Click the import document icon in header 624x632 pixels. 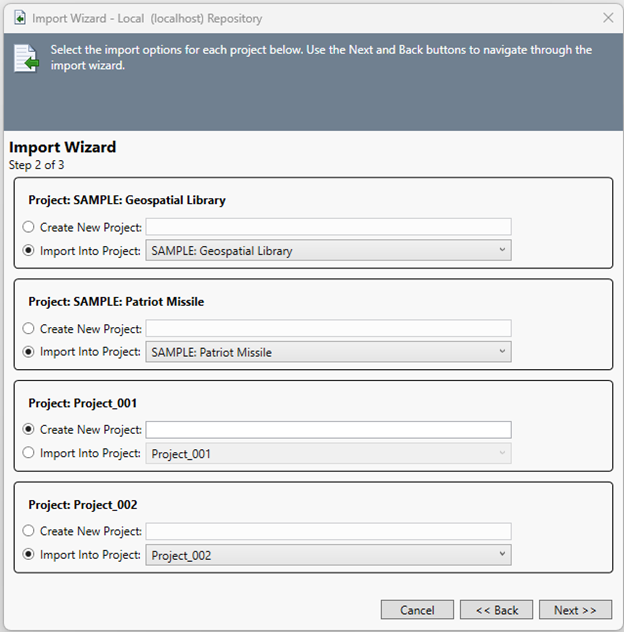(25, 58)
